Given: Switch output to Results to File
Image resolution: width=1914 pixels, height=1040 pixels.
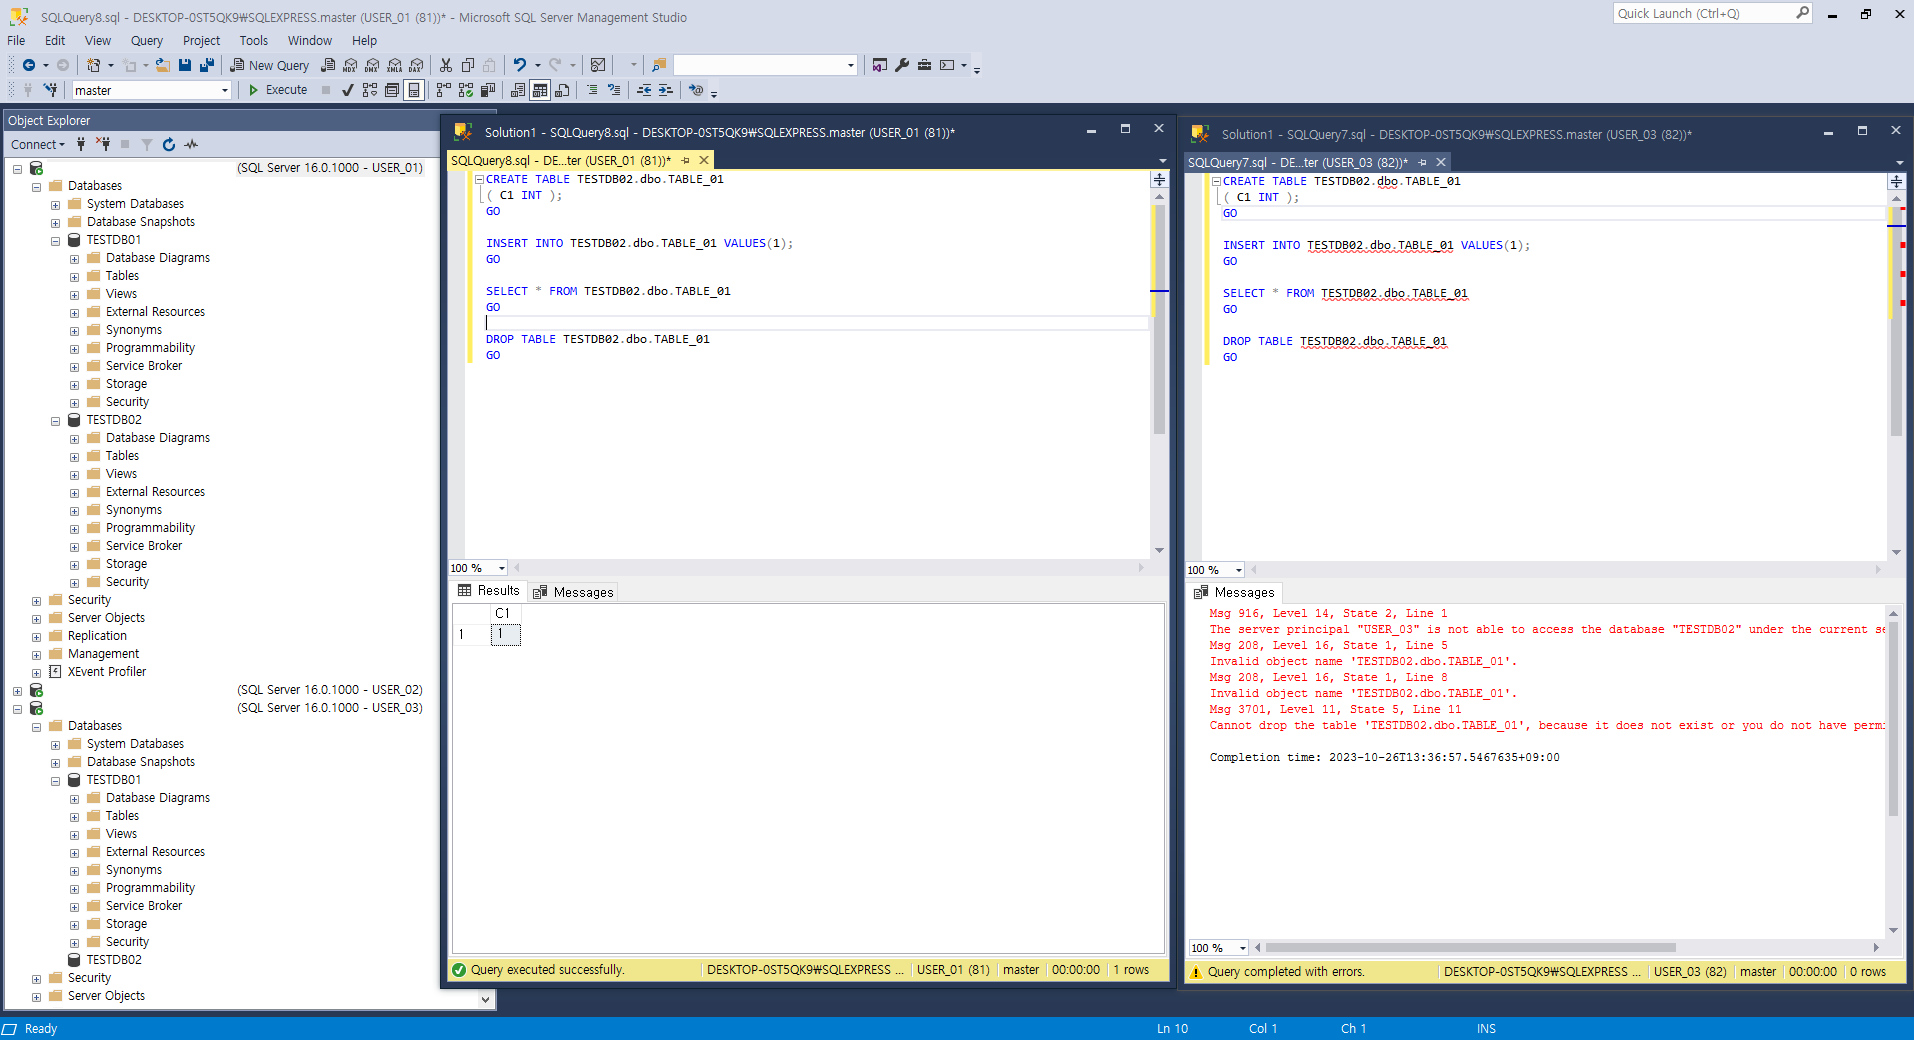Looking at the screenshot, I should (562, 90).
